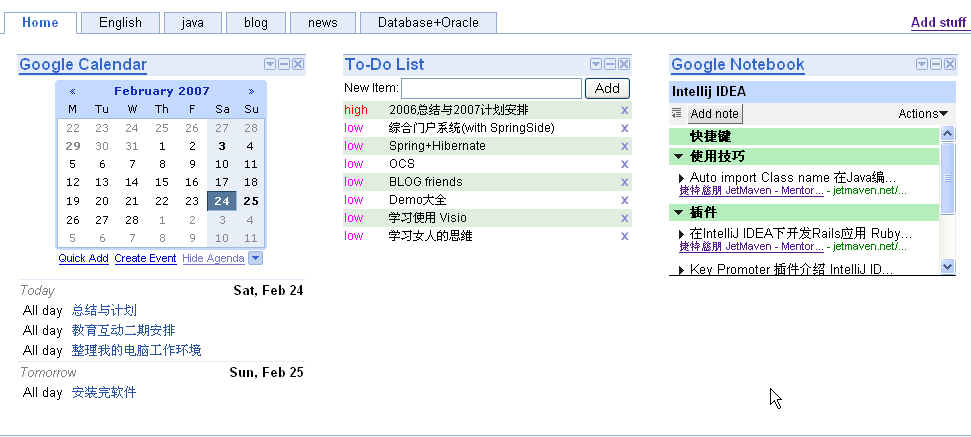The image size is (971, 437).
Task: Click notebook scrollbar down arrow
Action: point(947,266)
